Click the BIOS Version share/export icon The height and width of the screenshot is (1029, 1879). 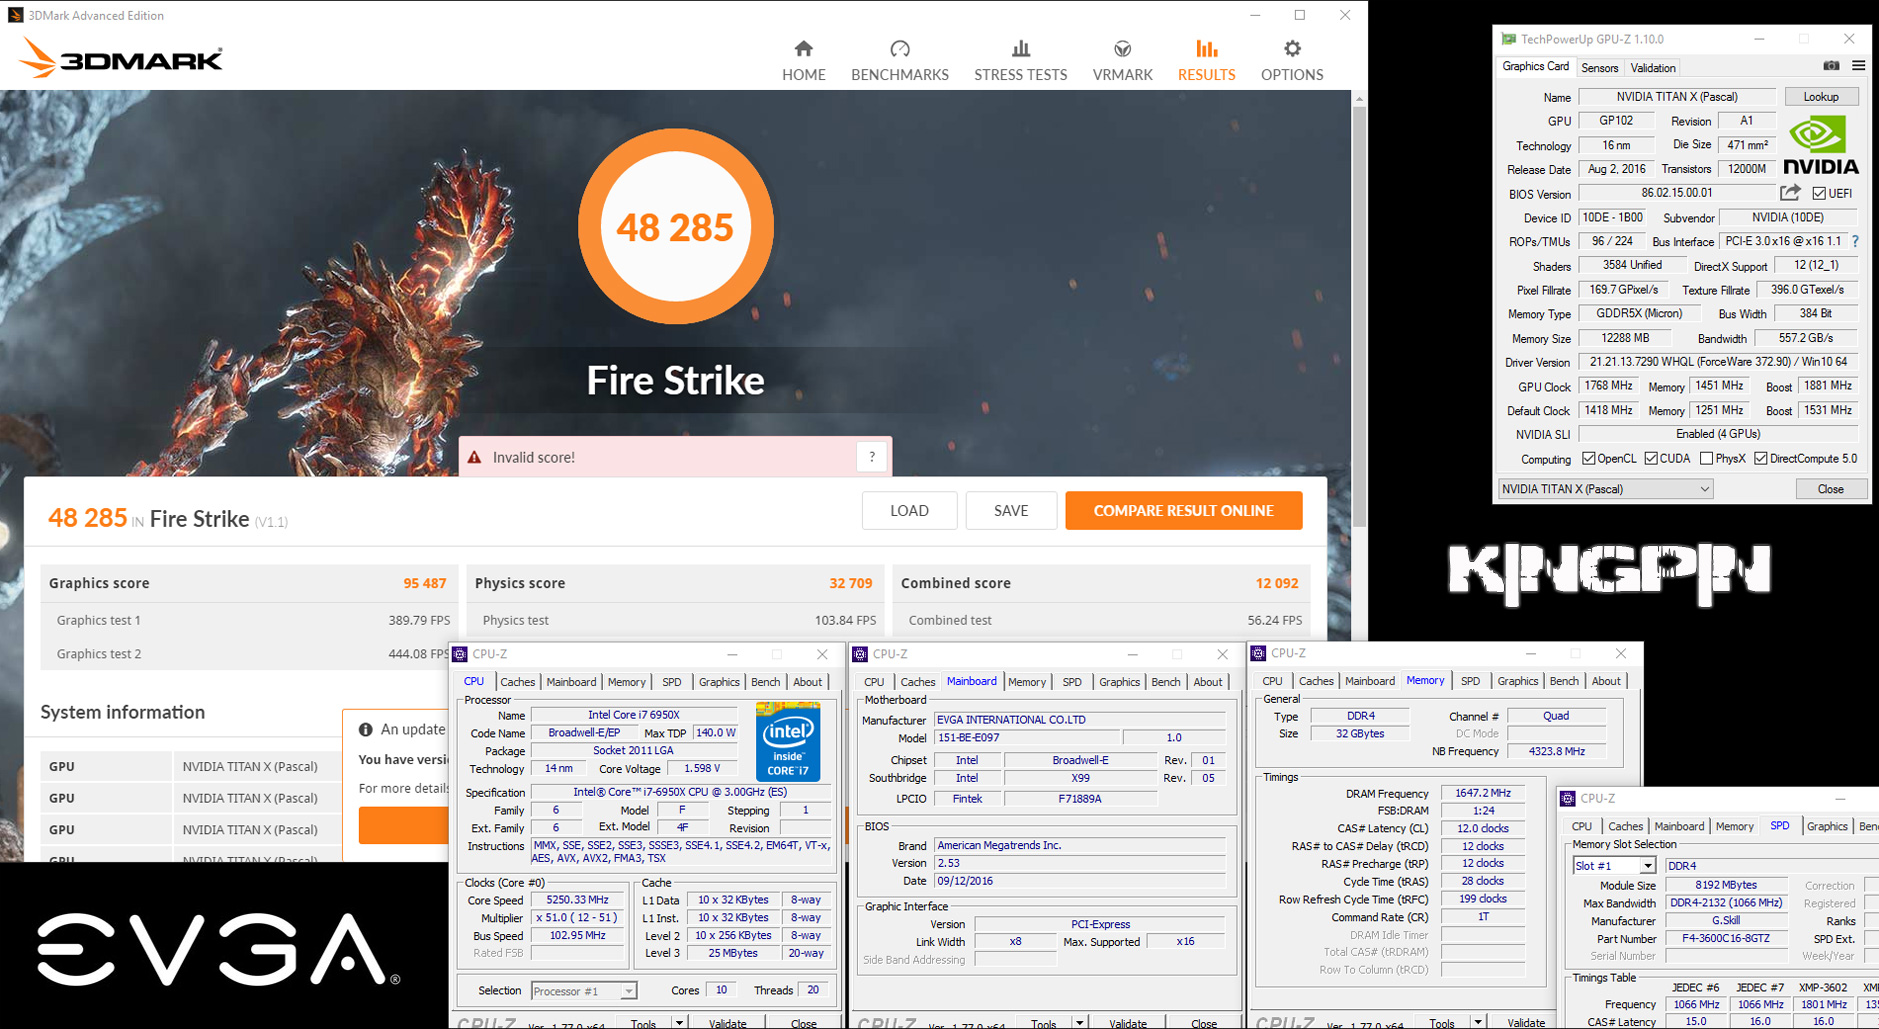coord(1790,193)
